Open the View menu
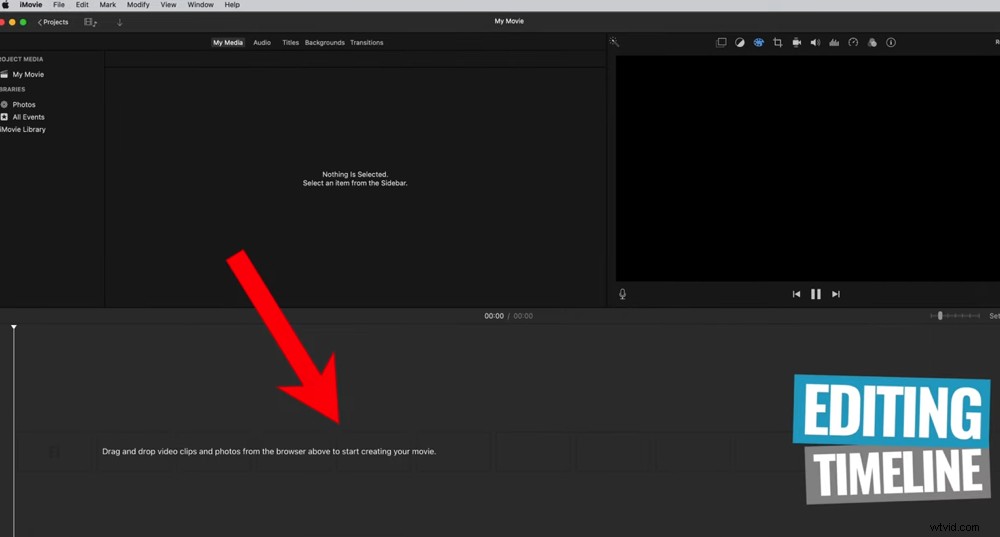Image resolution: width=1000 pixels, height=537 pixels. click(168, 4)
